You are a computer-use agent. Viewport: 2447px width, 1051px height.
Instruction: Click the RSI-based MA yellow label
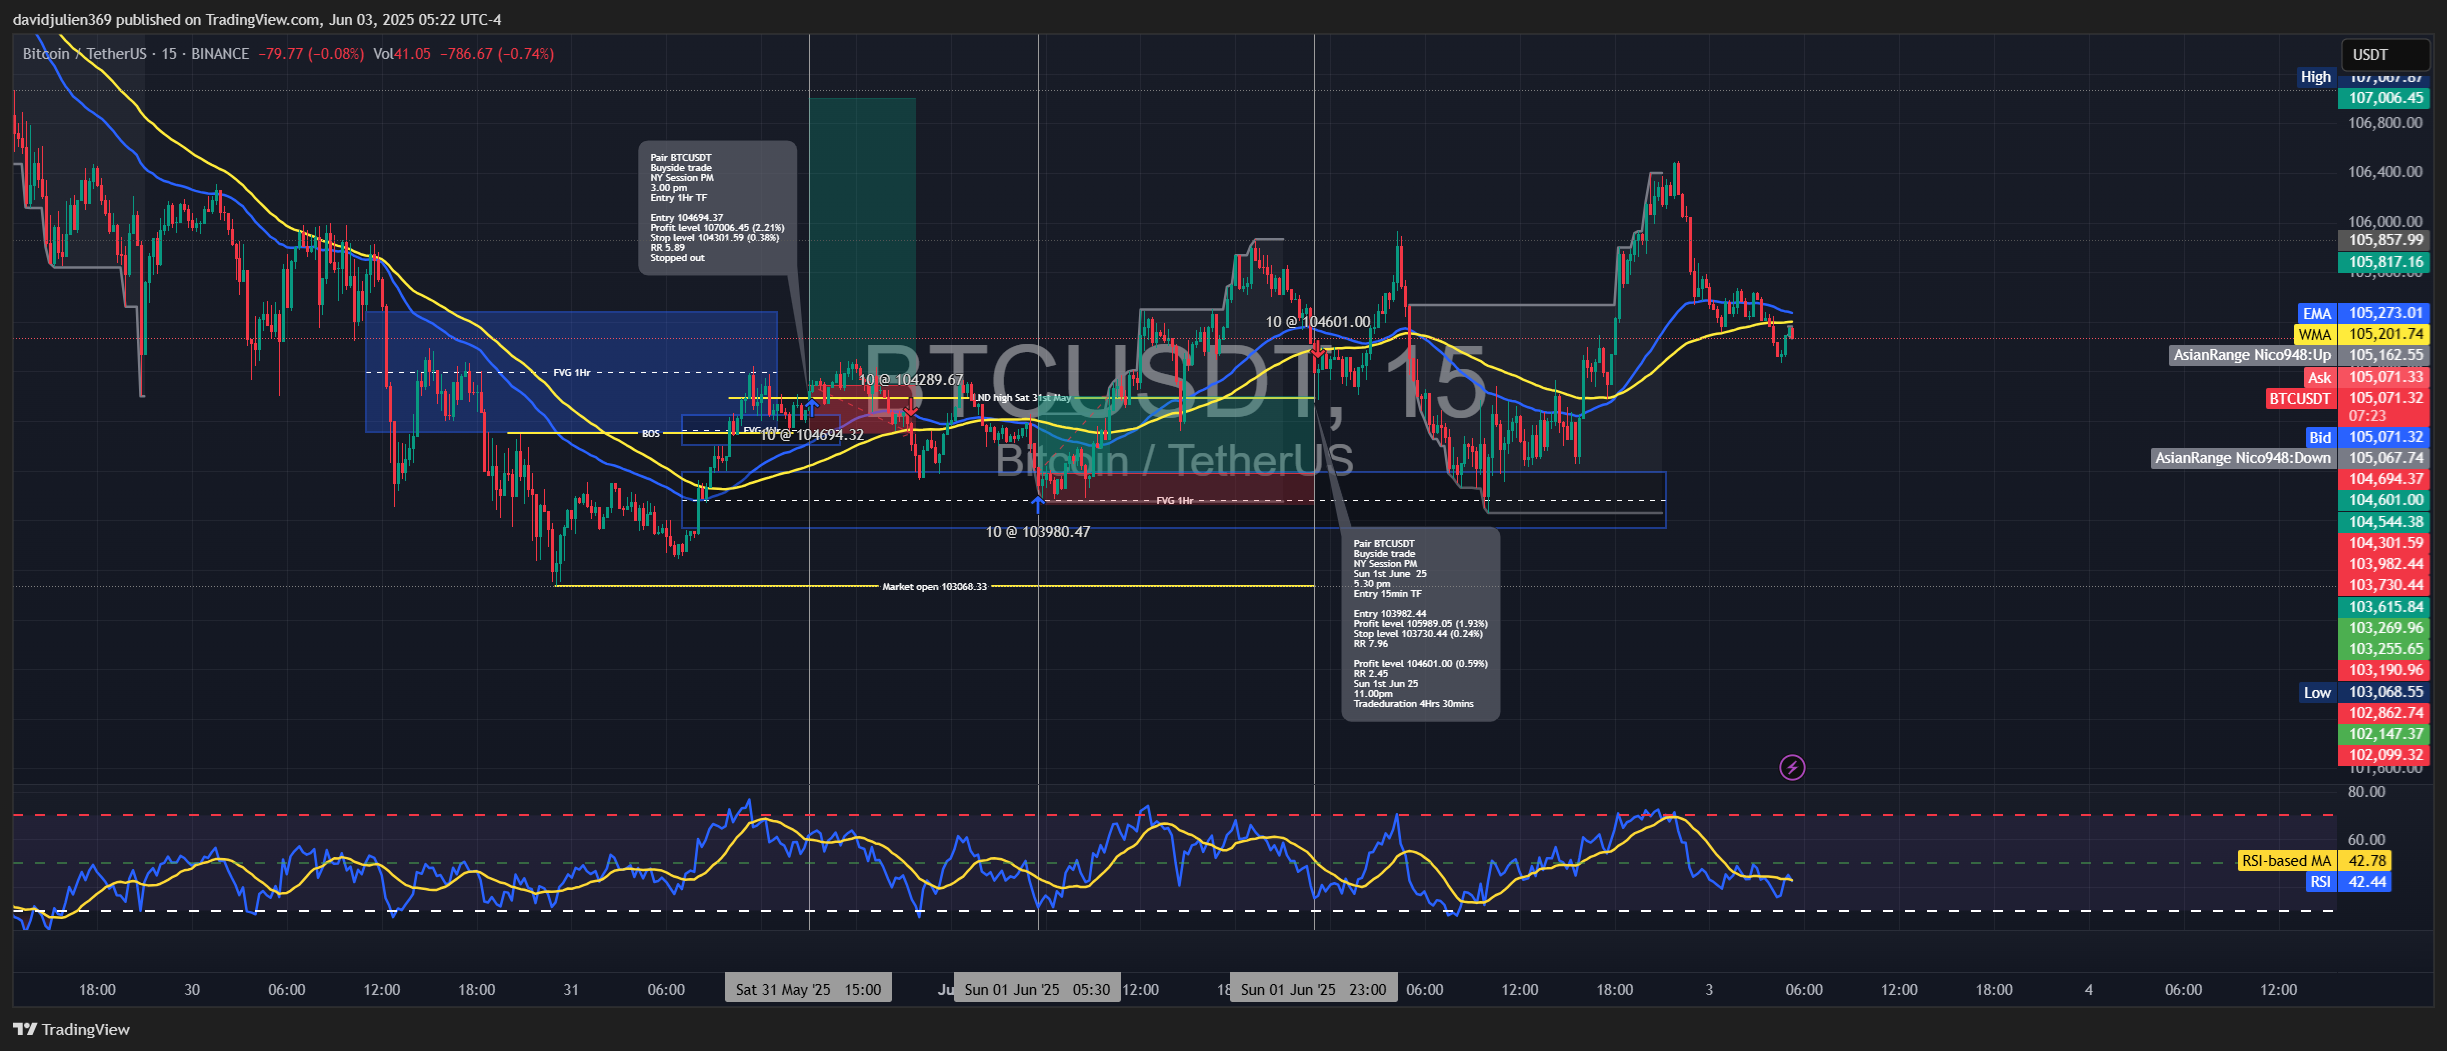point(2286,861)
